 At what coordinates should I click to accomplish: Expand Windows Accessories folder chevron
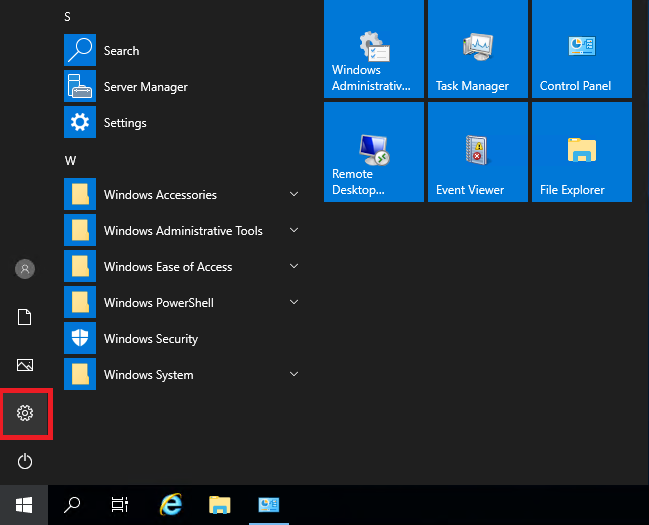pyautogui.click(x=293, y=194)
